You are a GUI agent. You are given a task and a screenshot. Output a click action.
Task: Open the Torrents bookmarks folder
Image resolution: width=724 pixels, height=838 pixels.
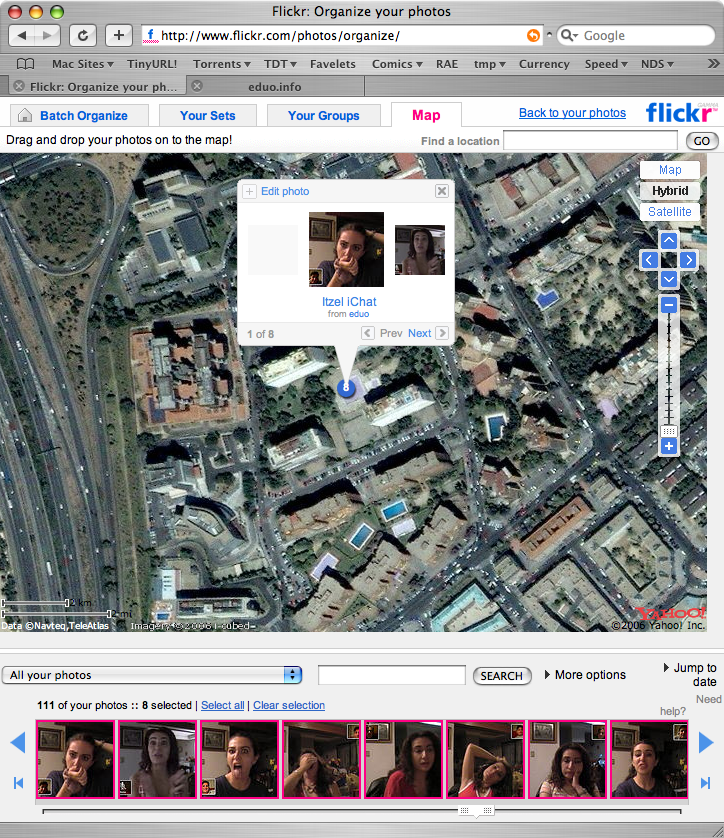(x=222, y=64)
